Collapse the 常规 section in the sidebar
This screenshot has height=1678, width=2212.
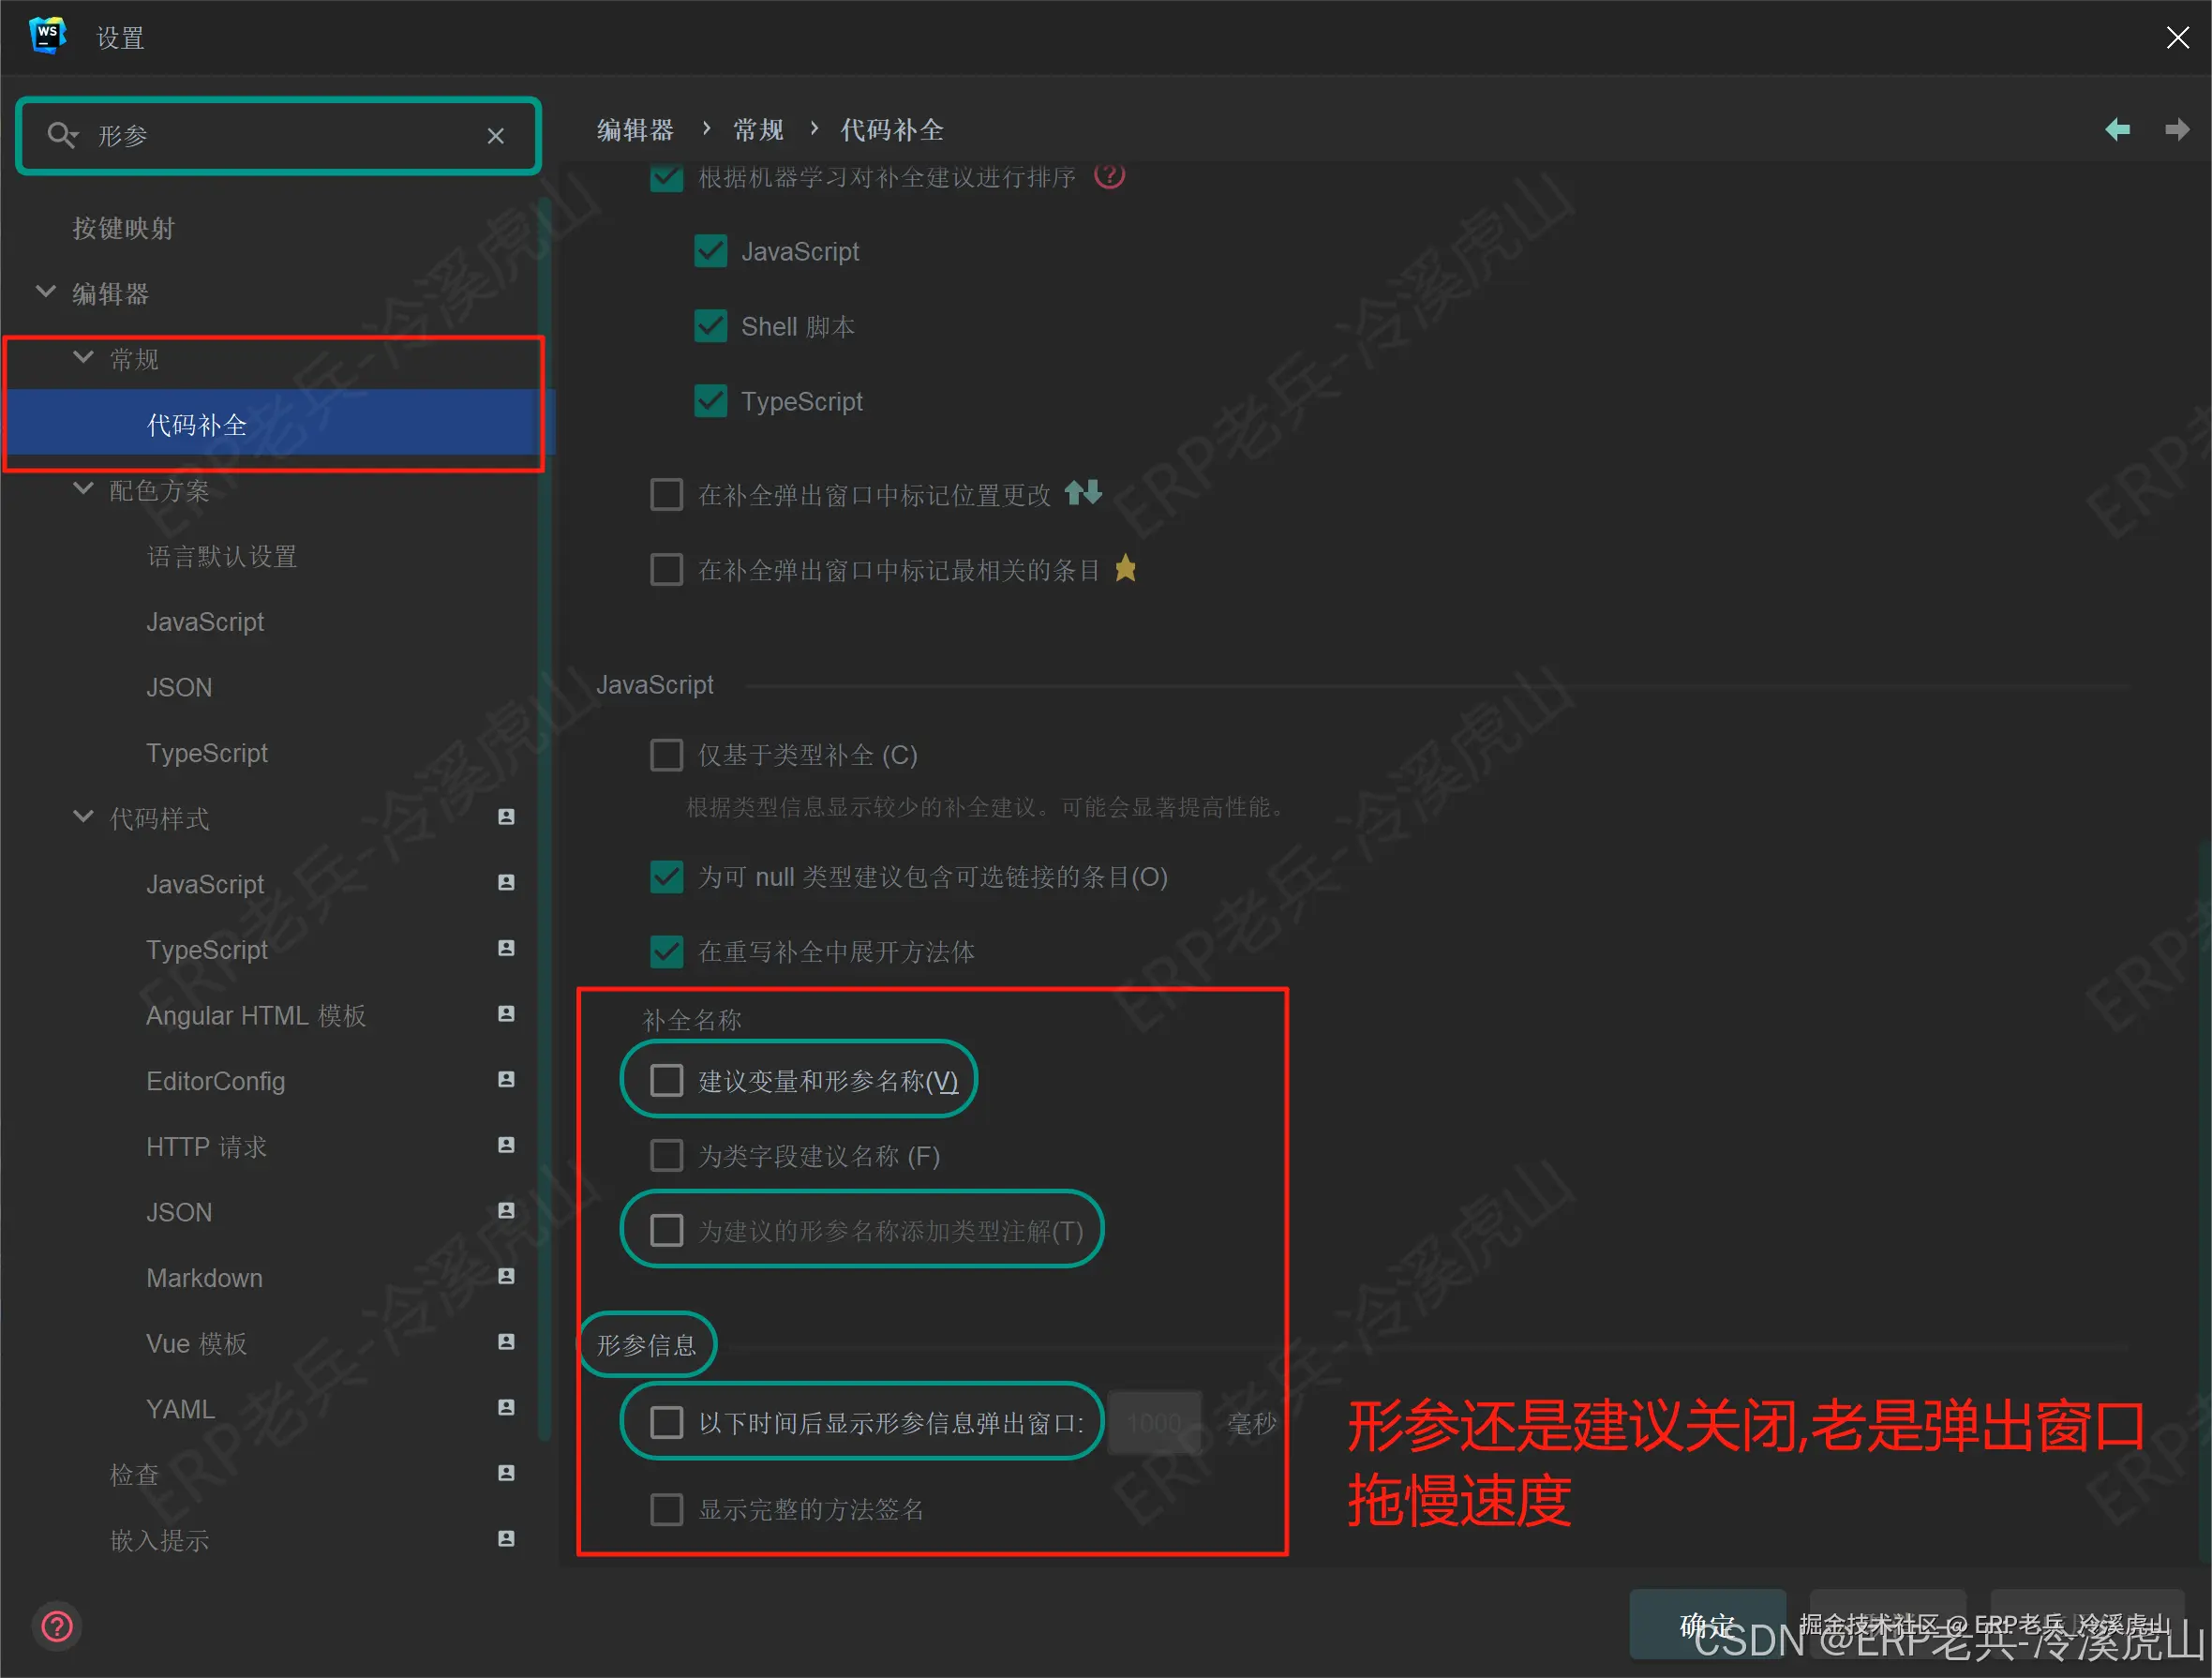pos(83,358)
